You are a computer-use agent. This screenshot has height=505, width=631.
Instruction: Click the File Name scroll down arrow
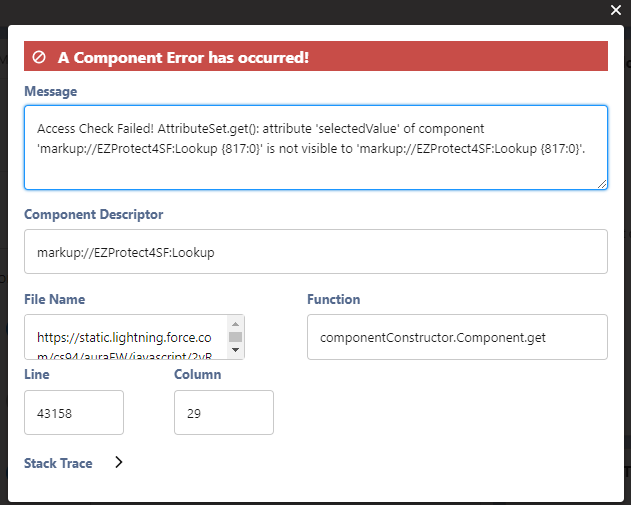[235, 350]
